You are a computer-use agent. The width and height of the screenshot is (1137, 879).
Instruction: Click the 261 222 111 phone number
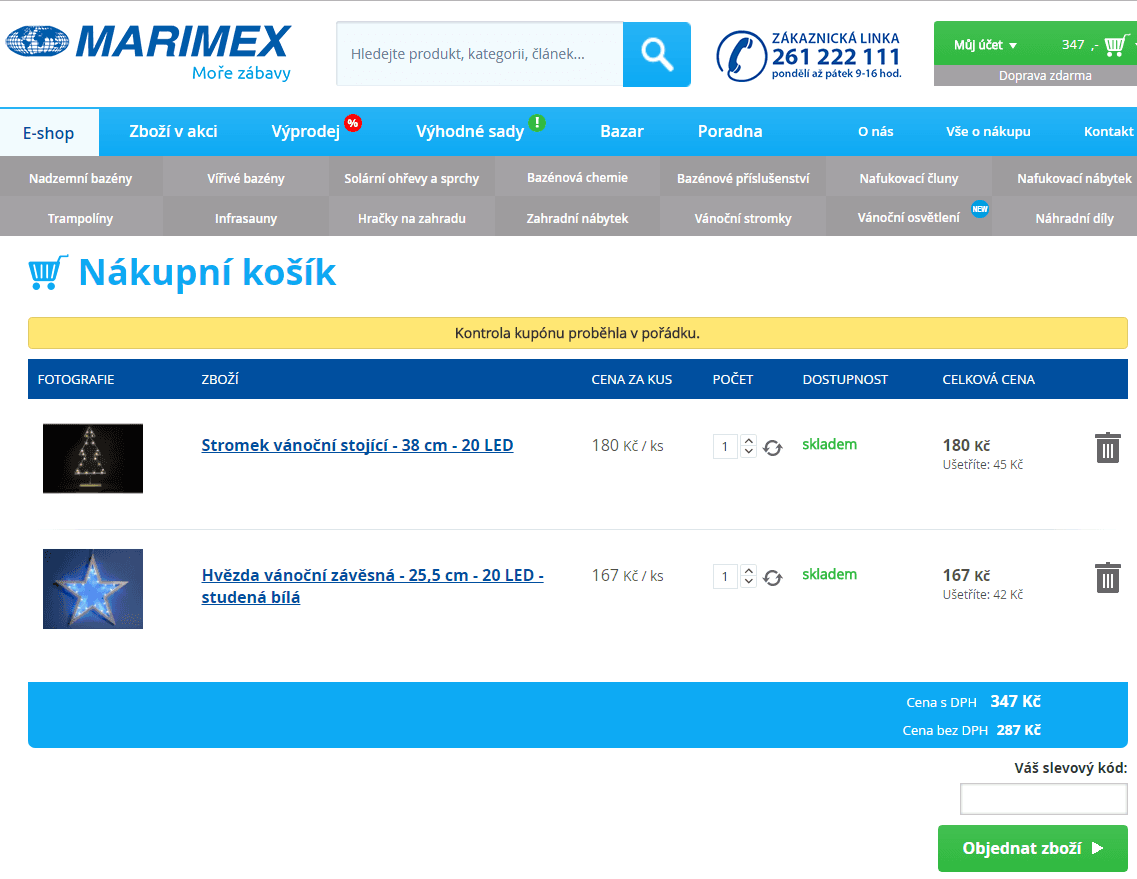(x=835, y=57)
